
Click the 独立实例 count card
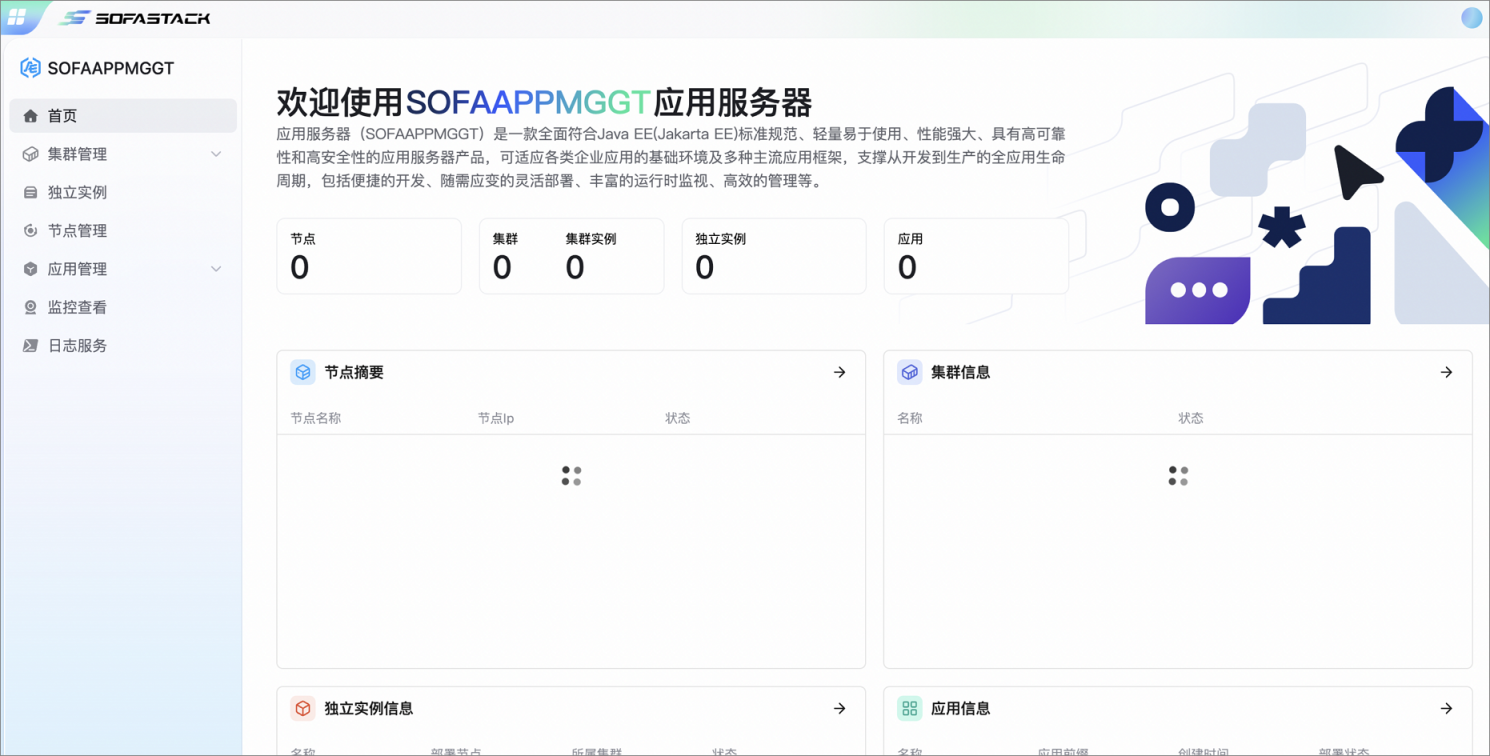[x=774, y=256]
